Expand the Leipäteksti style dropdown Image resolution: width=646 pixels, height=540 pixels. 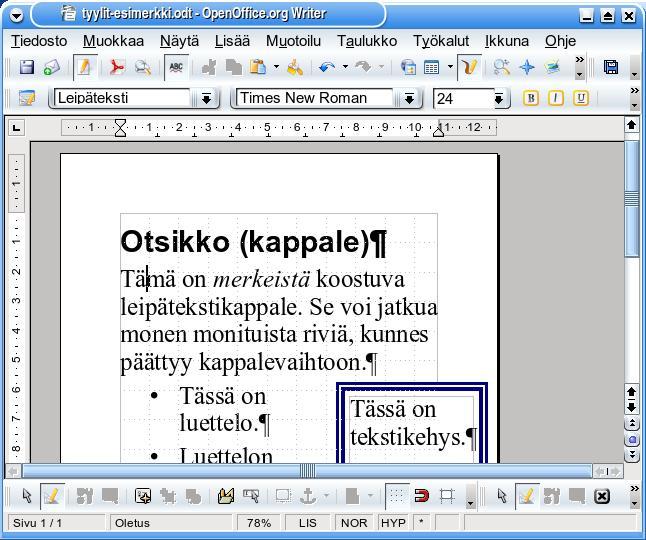click(206, 98)
